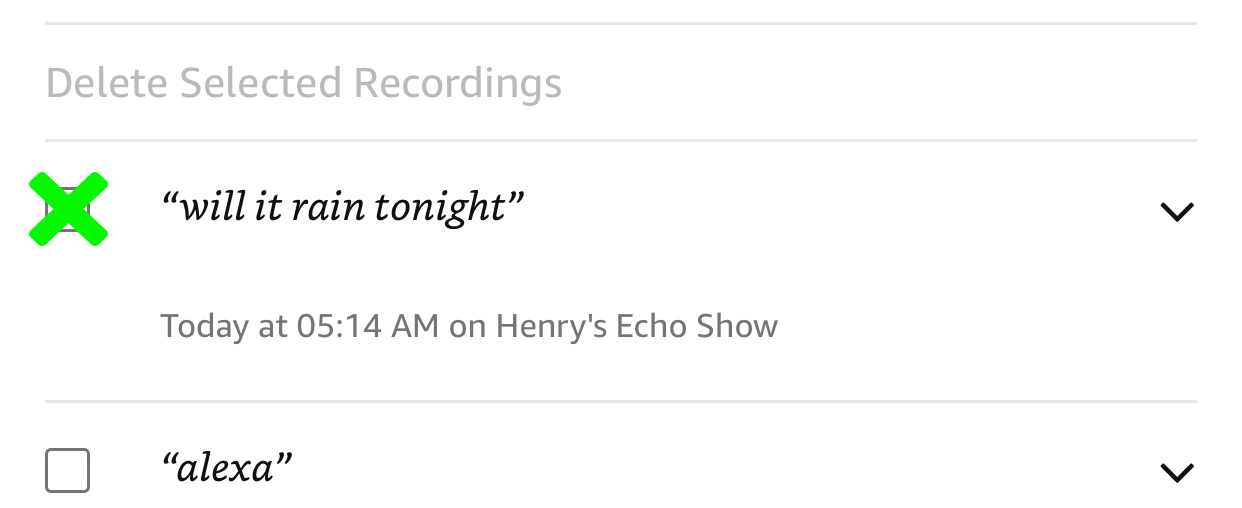Show details for the "alexa" recording
This screenshot has width=1242, height=508.
1176,471
